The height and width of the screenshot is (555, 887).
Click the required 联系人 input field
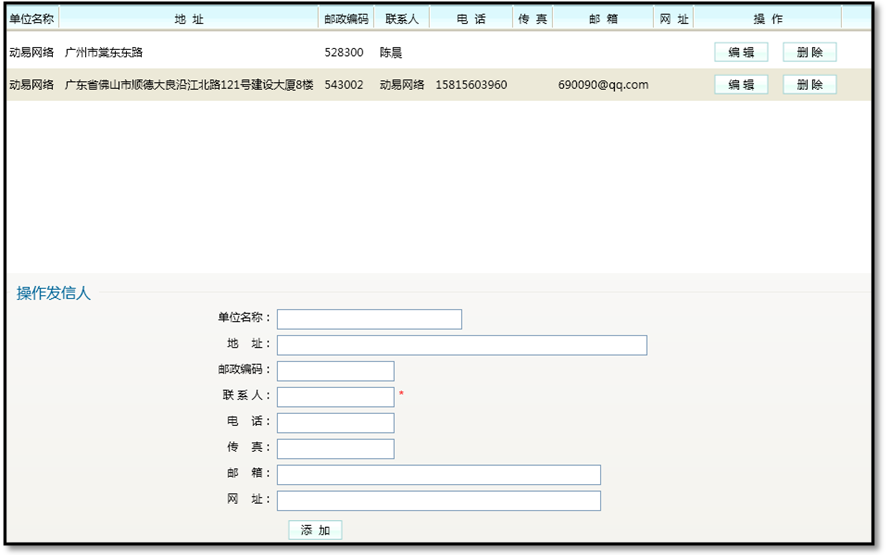[335, 397]
